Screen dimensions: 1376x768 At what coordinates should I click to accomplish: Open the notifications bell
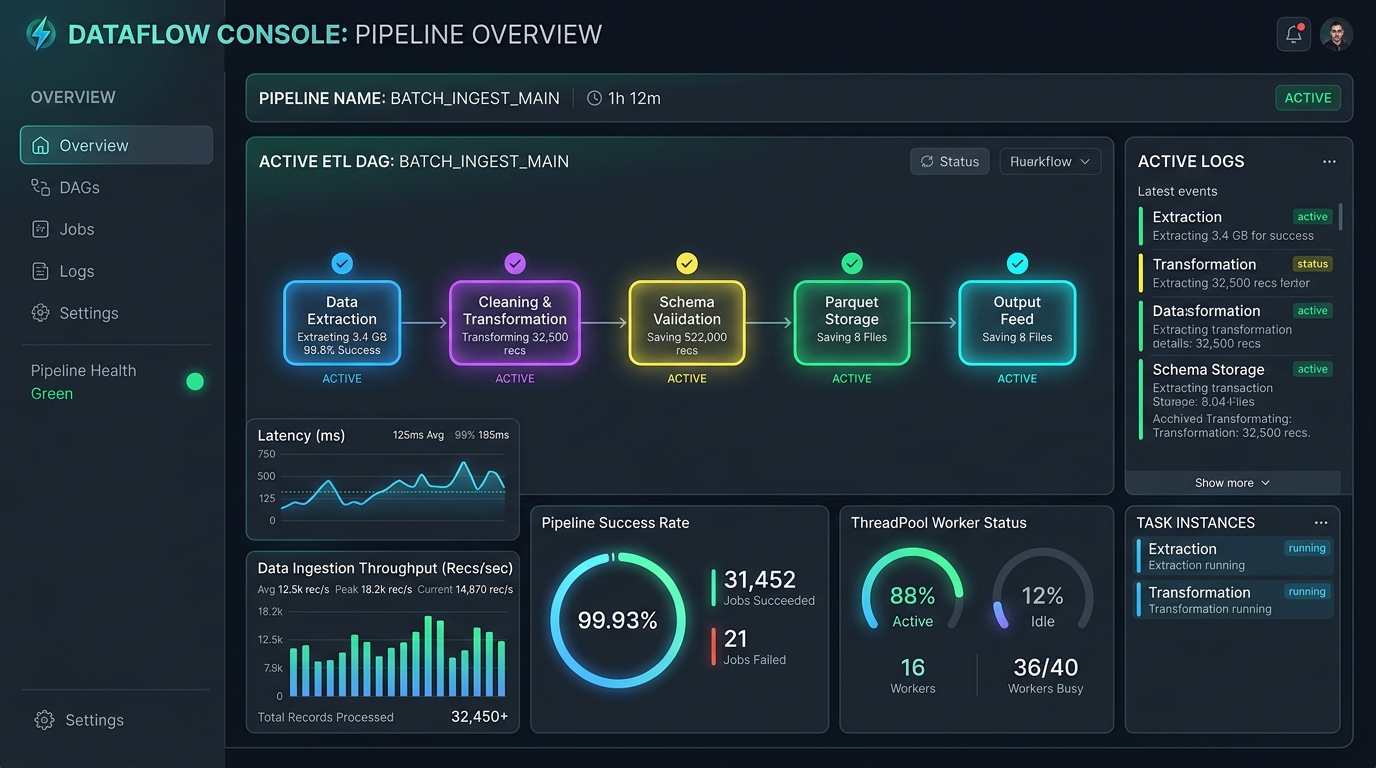1294,34
